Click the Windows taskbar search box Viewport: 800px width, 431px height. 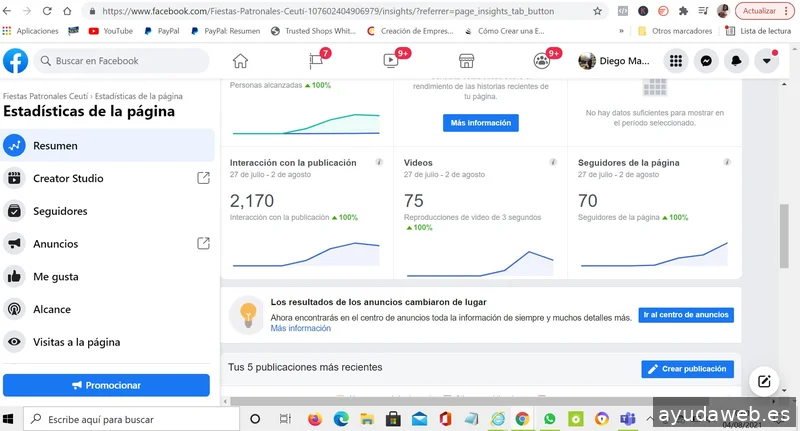(132, 419)
